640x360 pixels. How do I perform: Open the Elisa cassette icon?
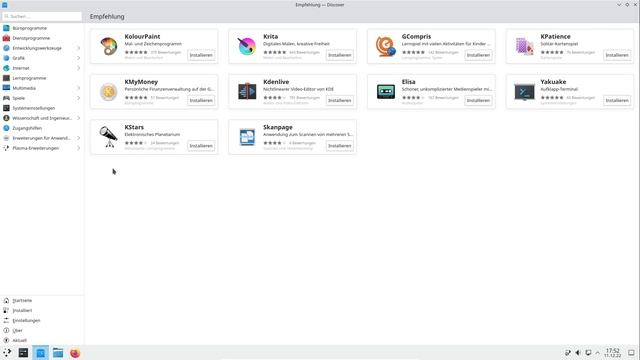pyautogui.click(x=386, y=91)
